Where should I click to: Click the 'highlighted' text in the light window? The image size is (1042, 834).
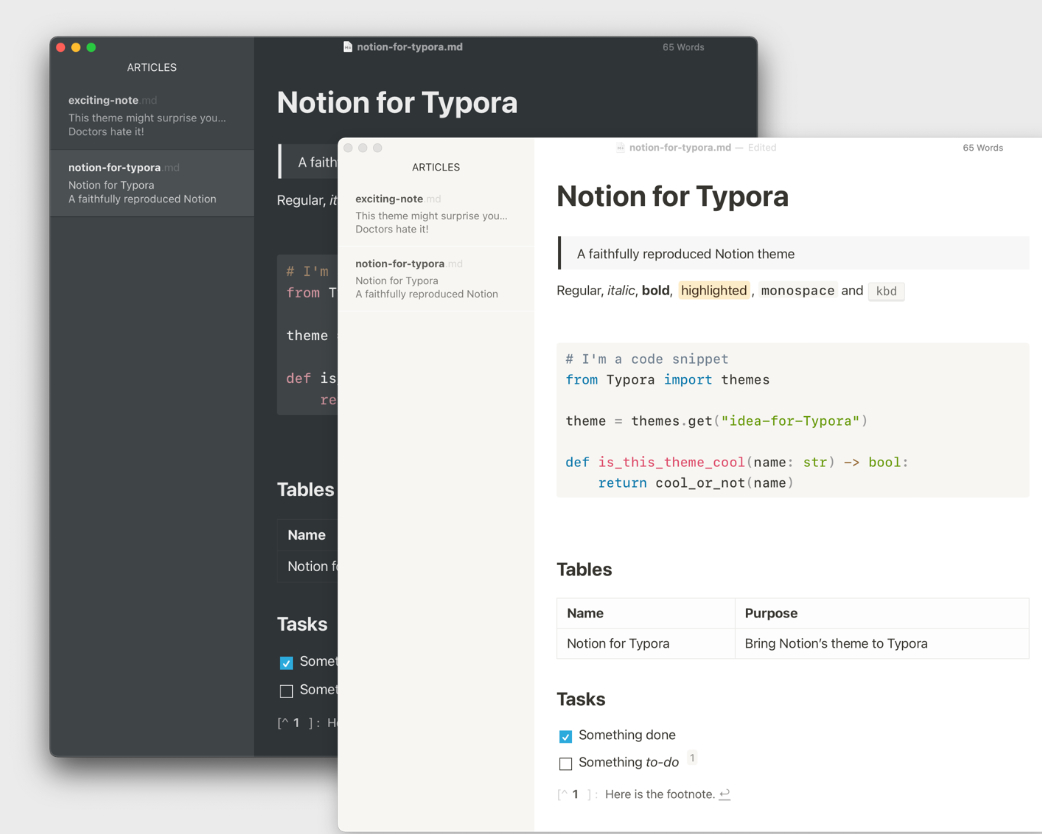coord(714,290)
